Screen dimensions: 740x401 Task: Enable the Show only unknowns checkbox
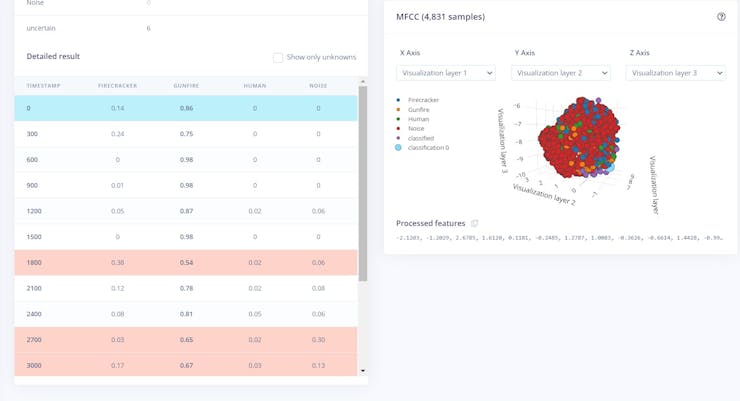point(278,57)
